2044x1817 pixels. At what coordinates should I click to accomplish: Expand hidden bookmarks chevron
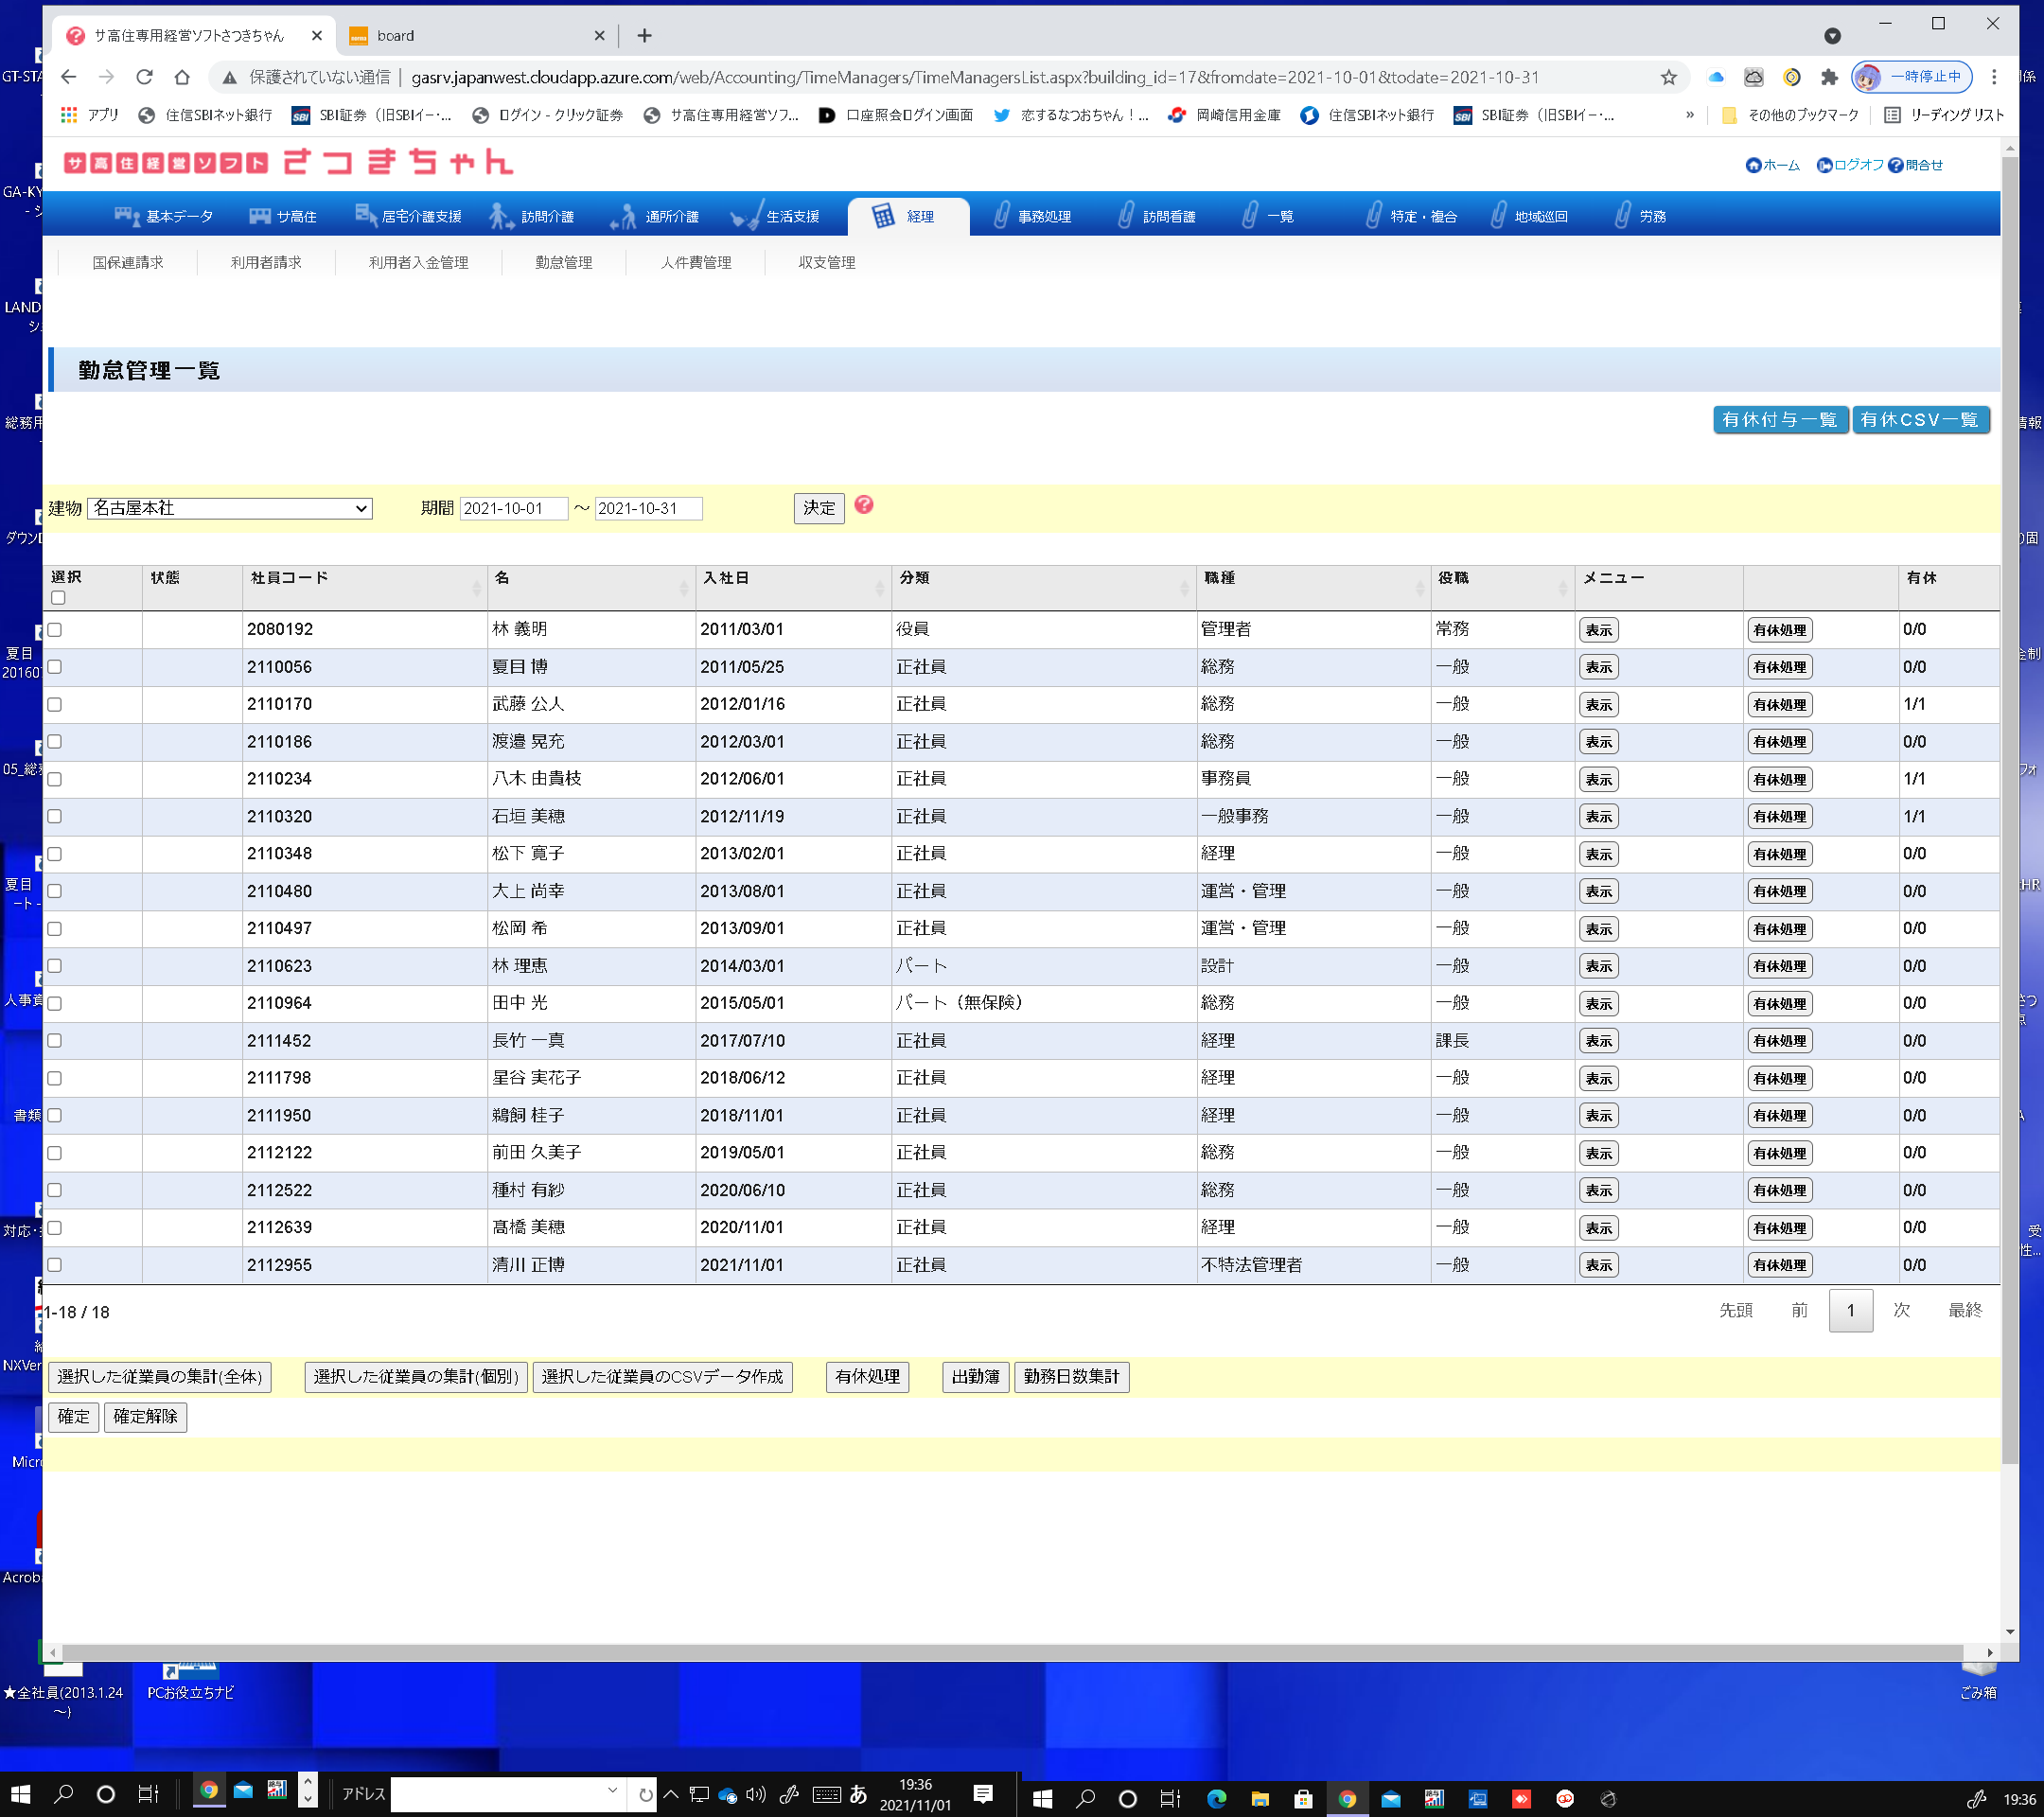click(1689, 115)
